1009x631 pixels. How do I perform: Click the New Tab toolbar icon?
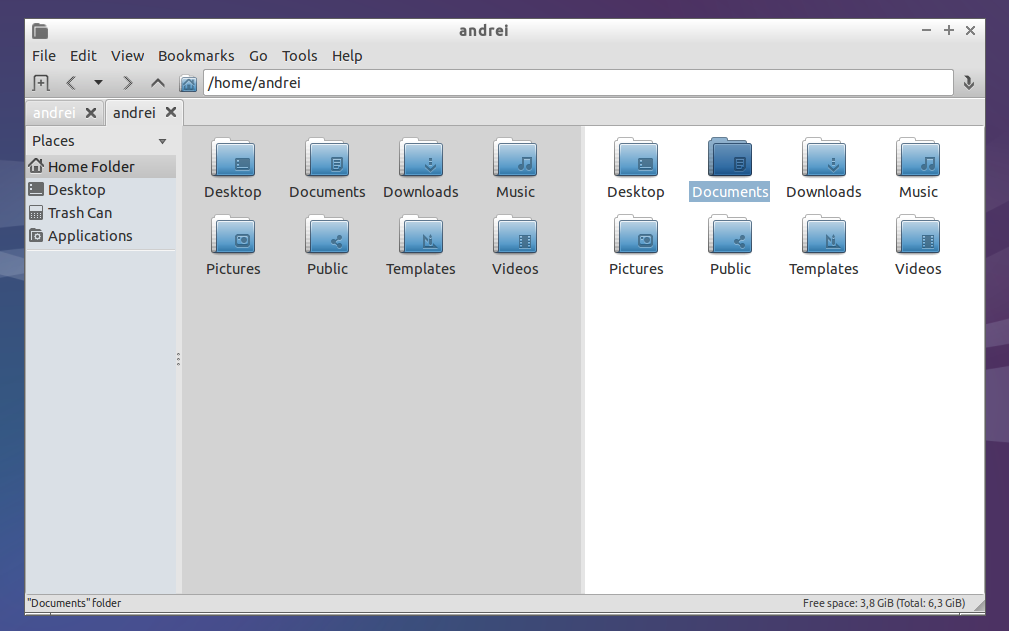pos(41,83)
